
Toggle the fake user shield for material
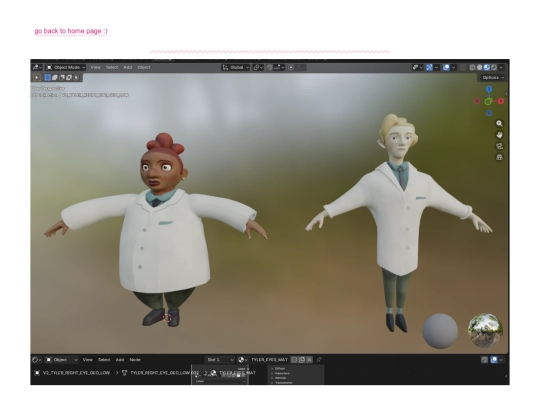coord(294,360)
